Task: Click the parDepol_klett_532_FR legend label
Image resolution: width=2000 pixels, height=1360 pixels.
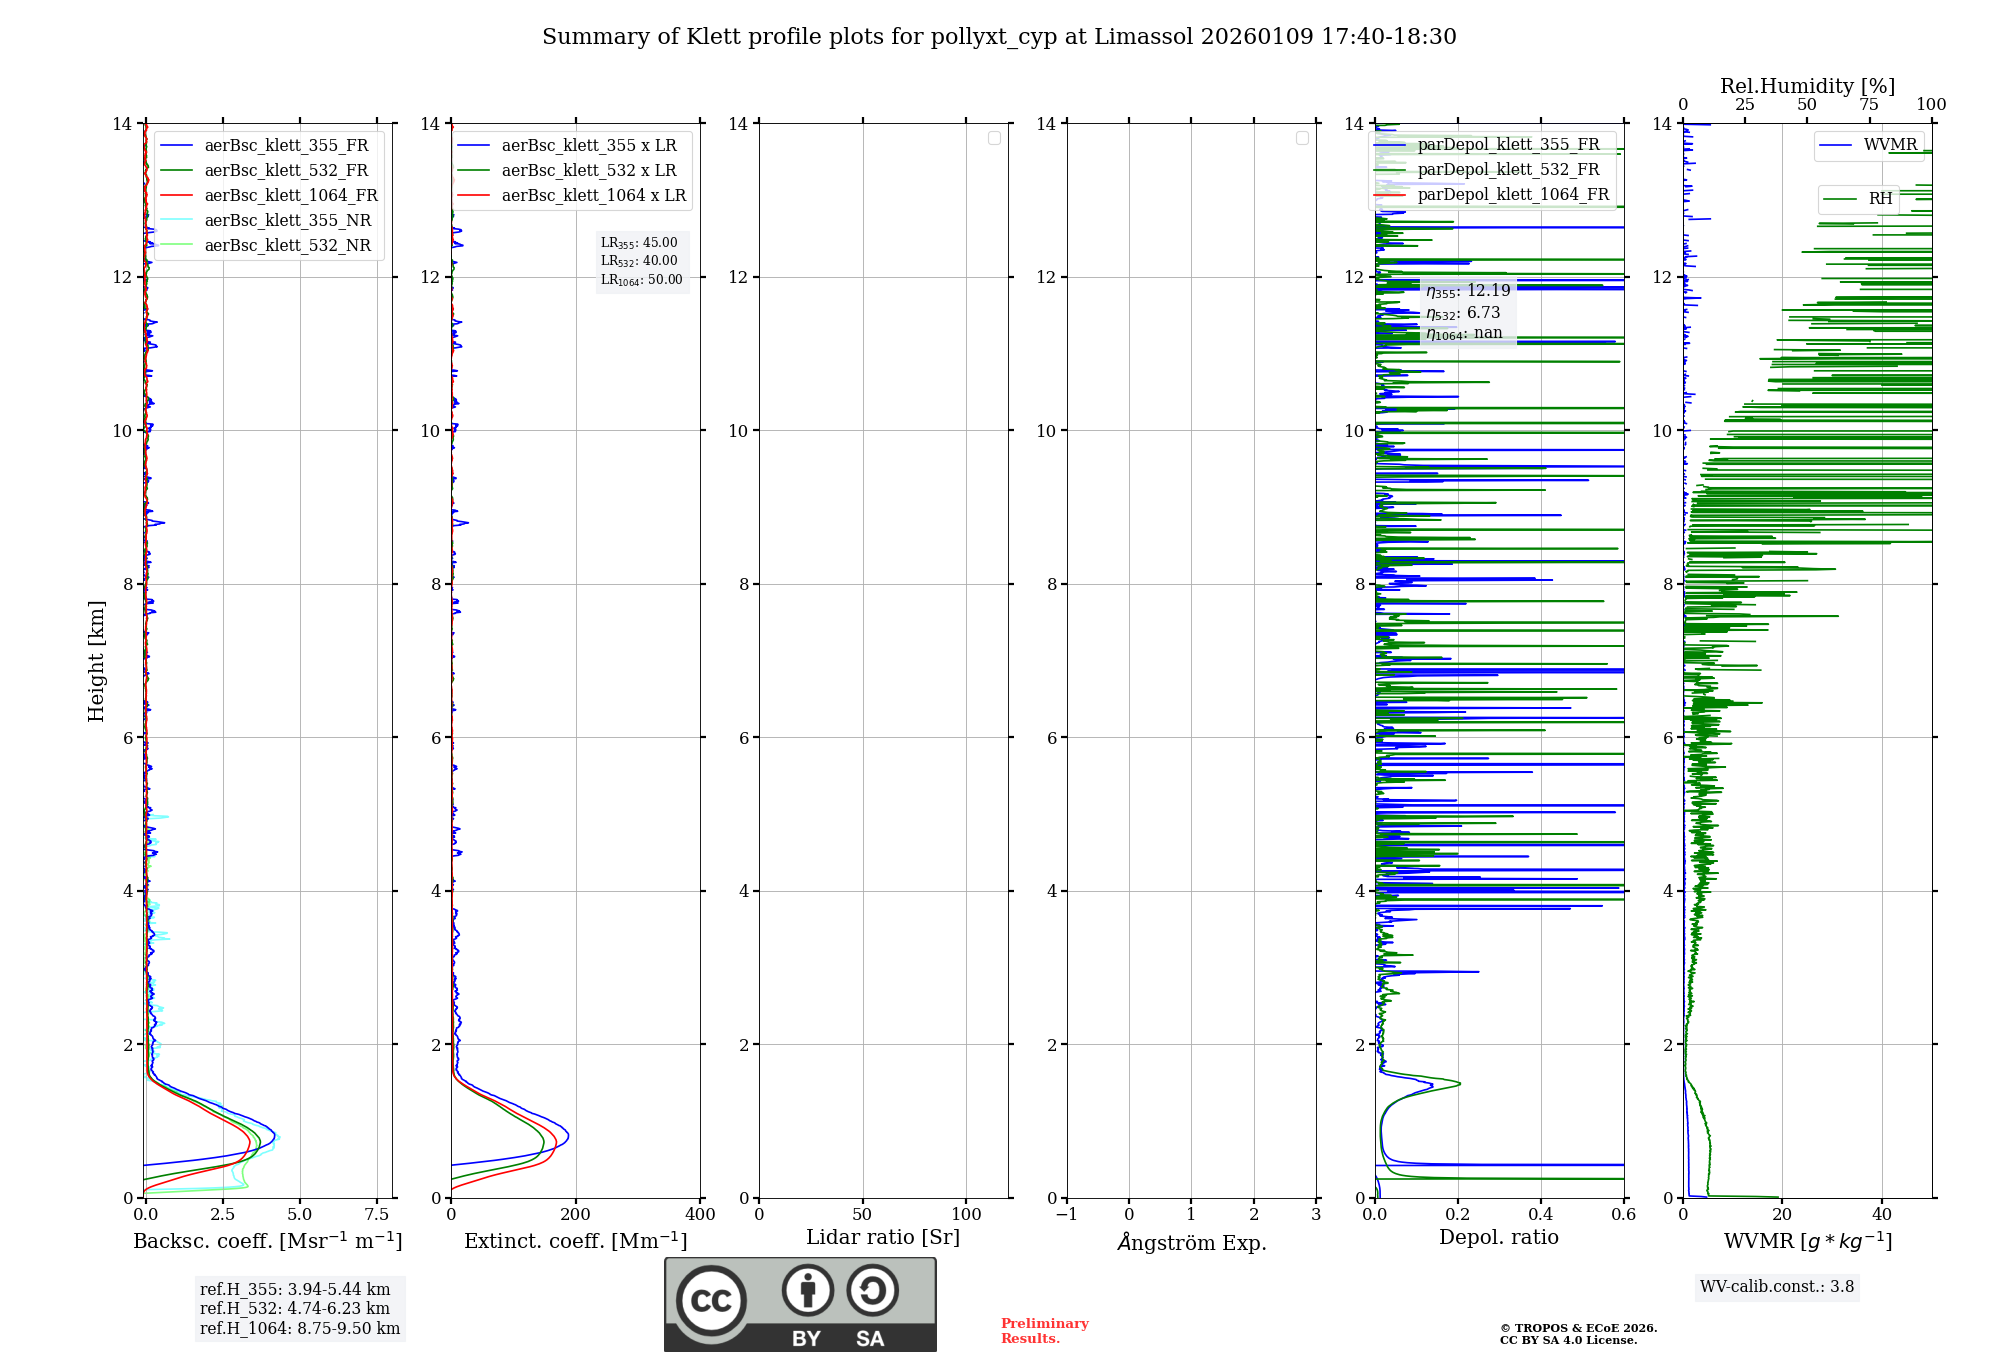Action: (x=1508, y=170)
